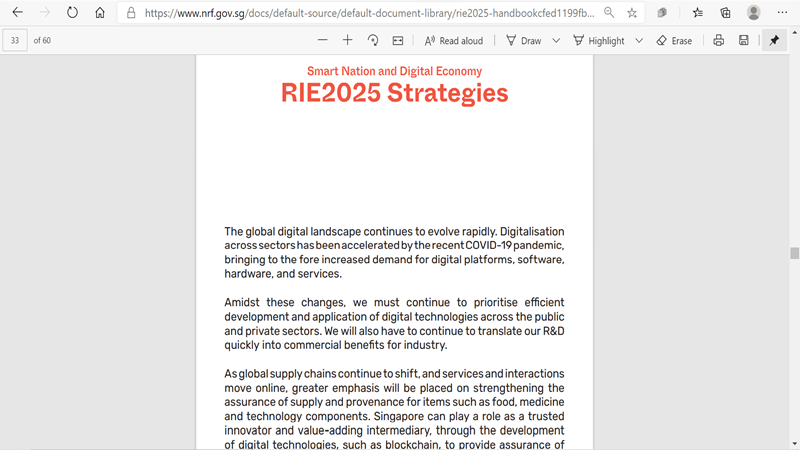Image resolution: width=800 pixels, height=450 pixels.
Task: Open the browser home page
Action: pyautogui.click(x=100, y=13)
